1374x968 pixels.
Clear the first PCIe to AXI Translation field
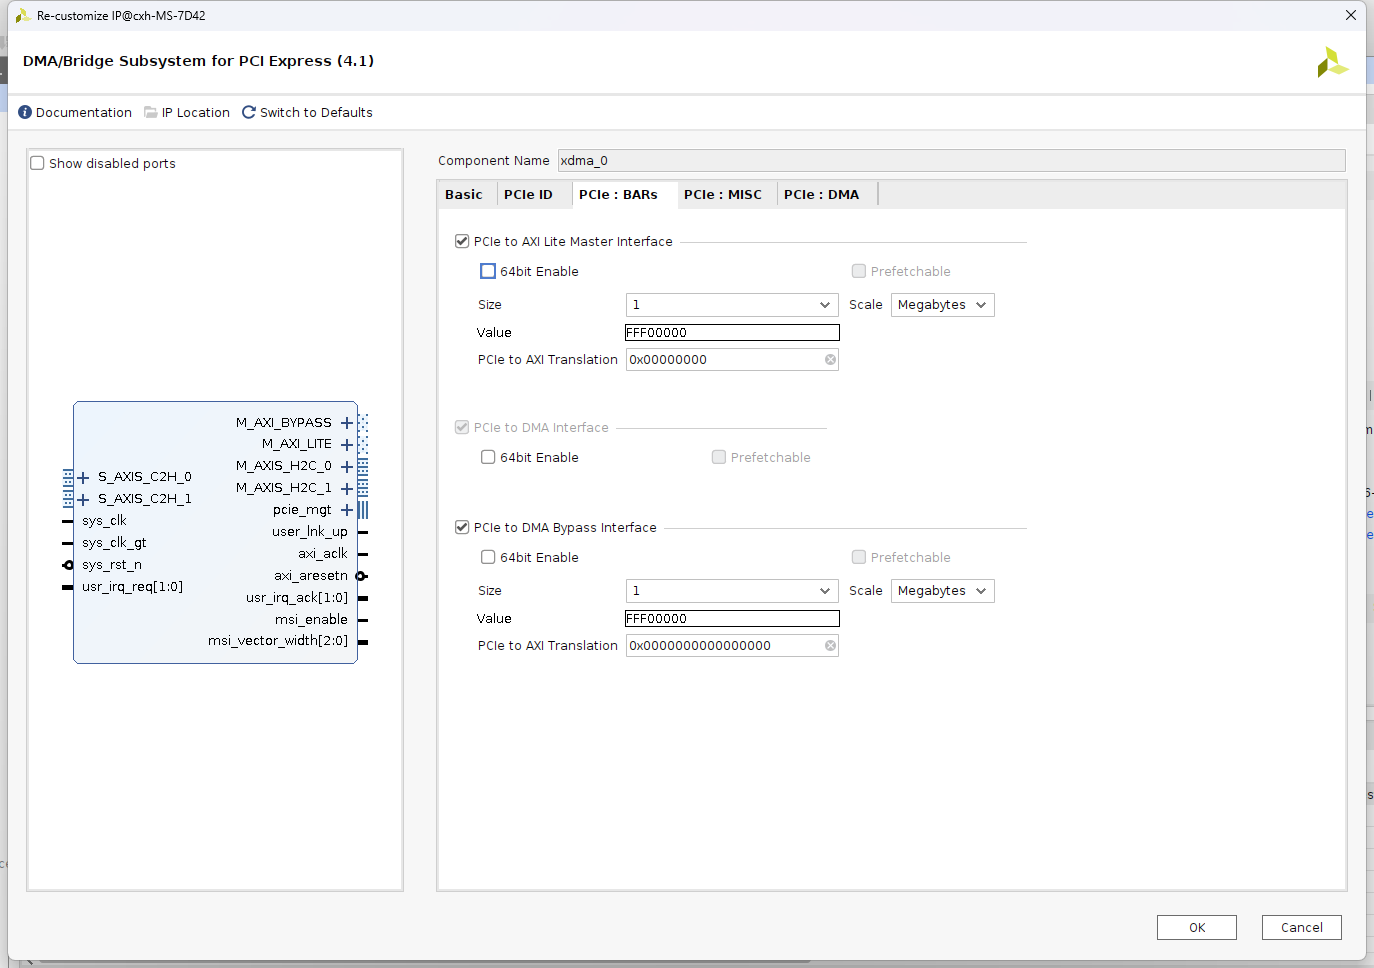pyautogui.click(x=830, y=360)
